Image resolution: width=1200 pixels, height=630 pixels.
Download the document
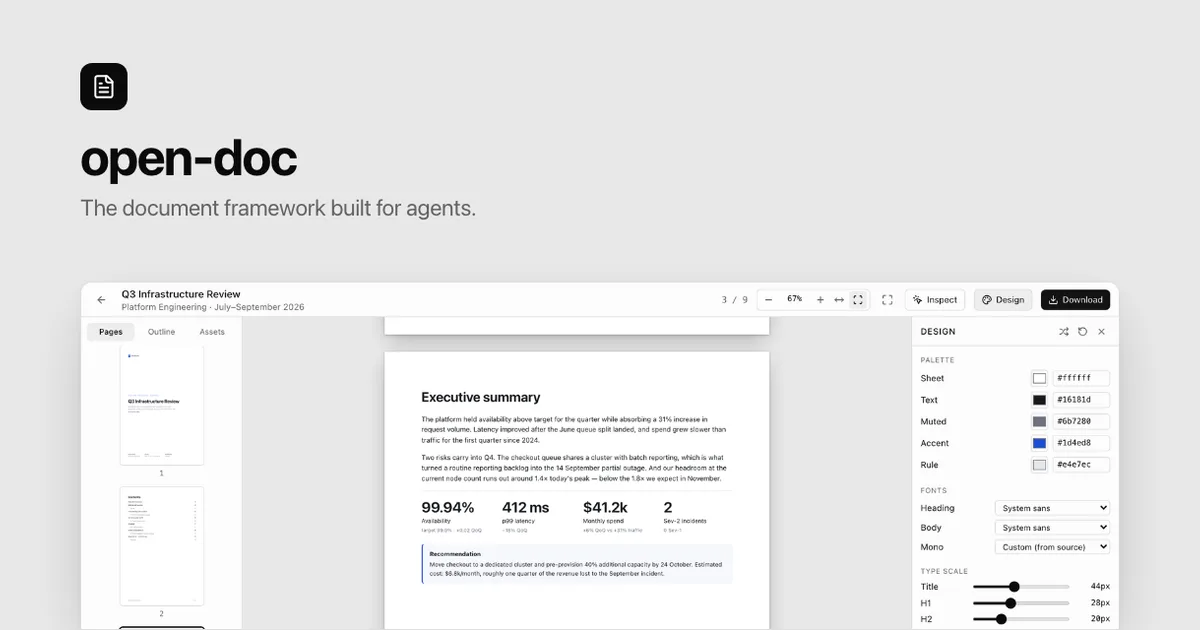tap(1076, 300)
